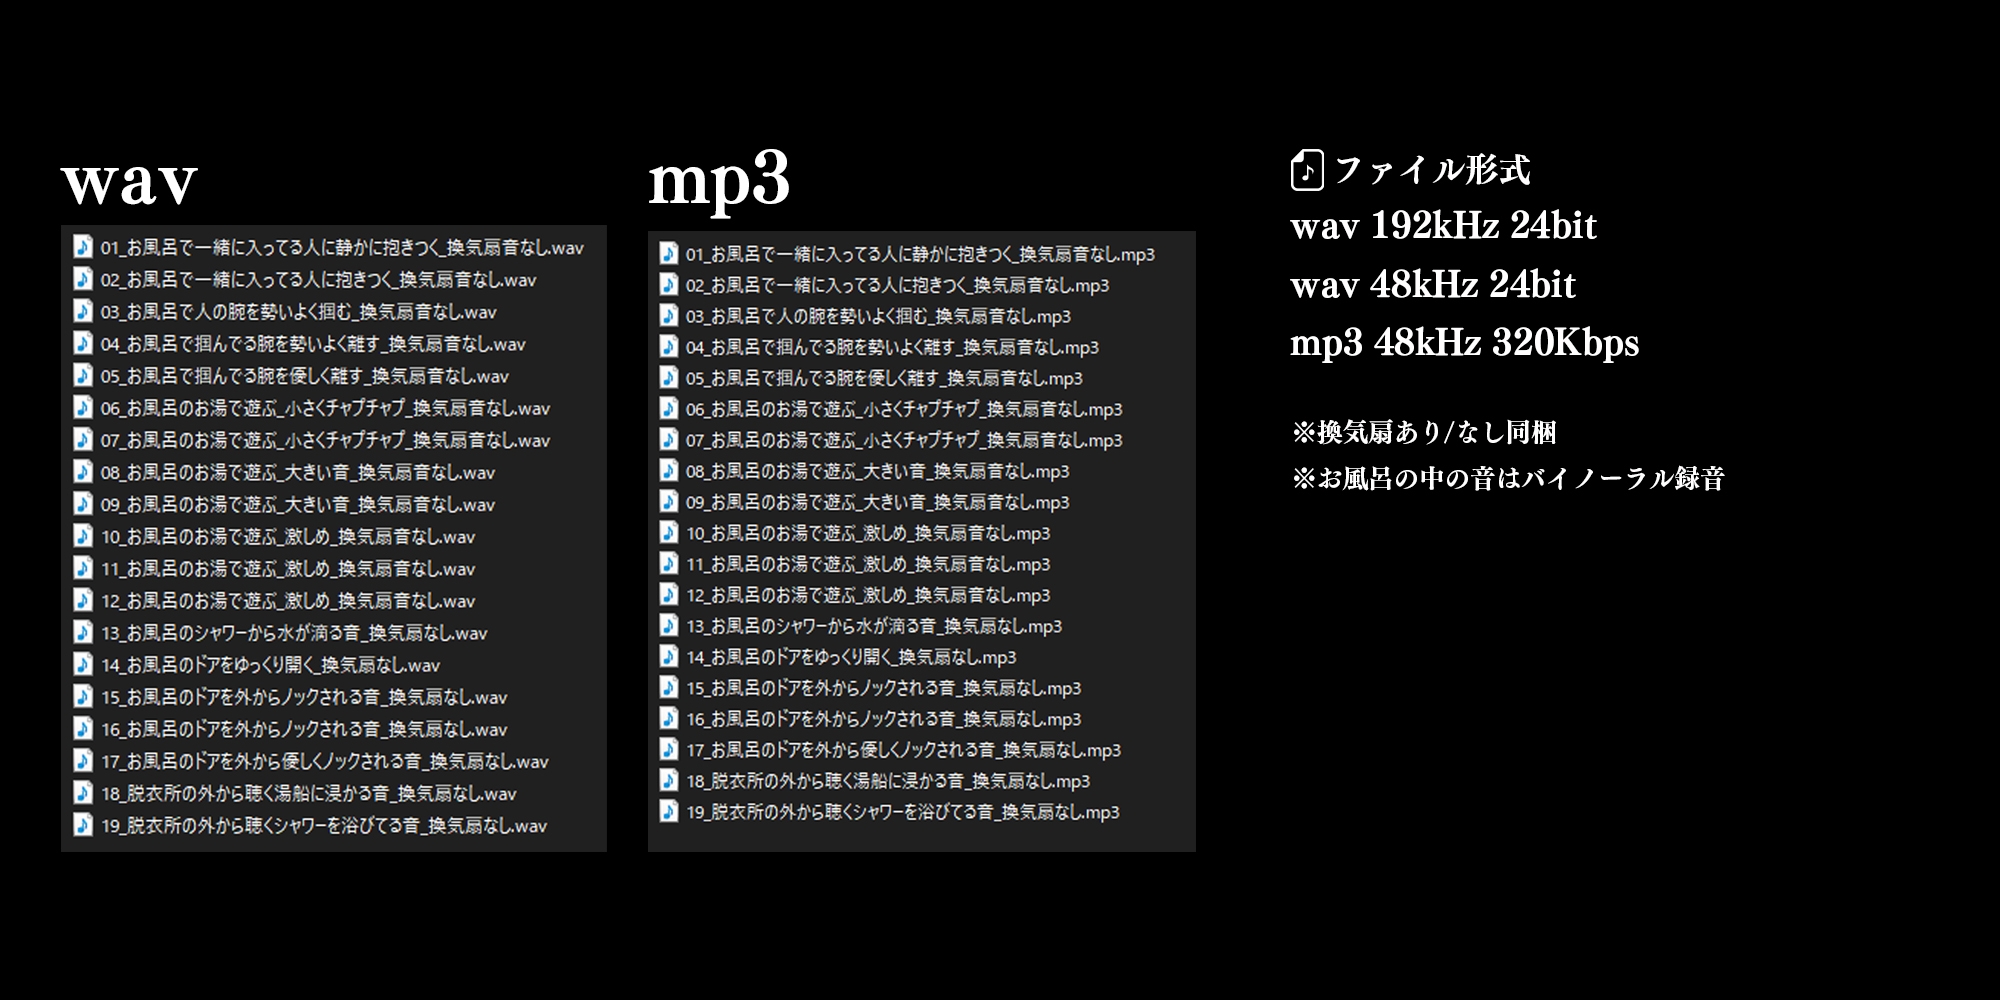Select icon of 14_お風呂のドアをゆっくり開く mp3
This screenshot has width=2000, height=1000.
point(669,657)
